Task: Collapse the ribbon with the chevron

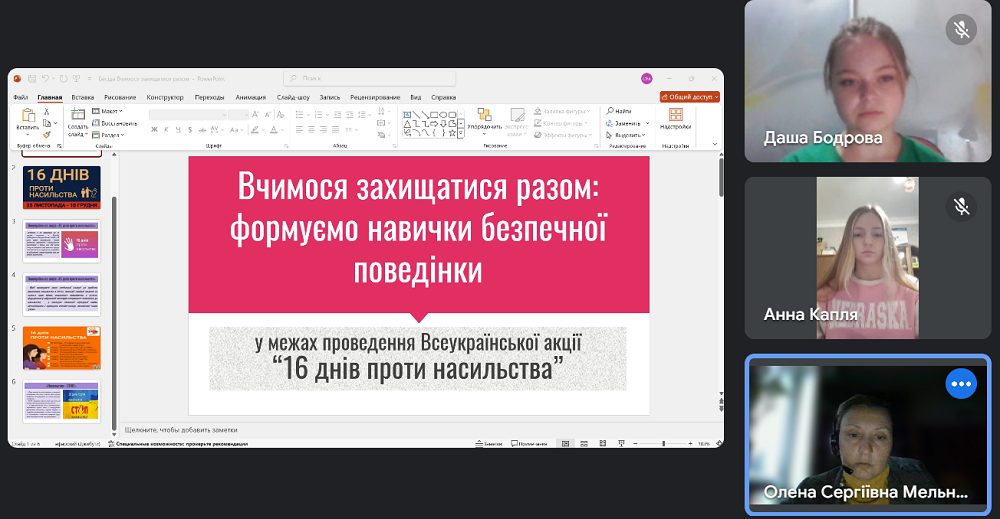Action: coord(714,145)
